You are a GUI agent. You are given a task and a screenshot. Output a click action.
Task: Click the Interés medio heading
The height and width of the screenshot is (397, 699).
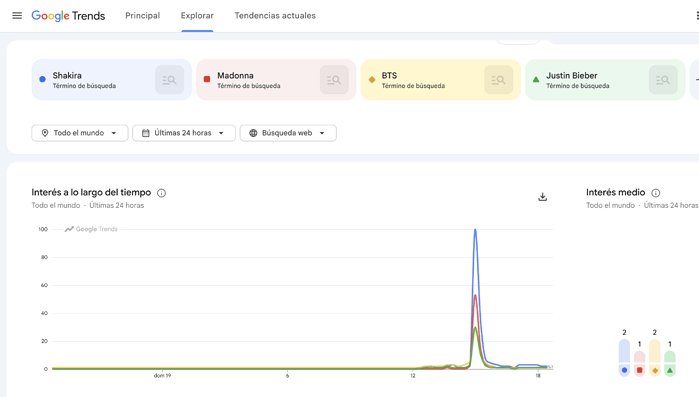[615, 192]
